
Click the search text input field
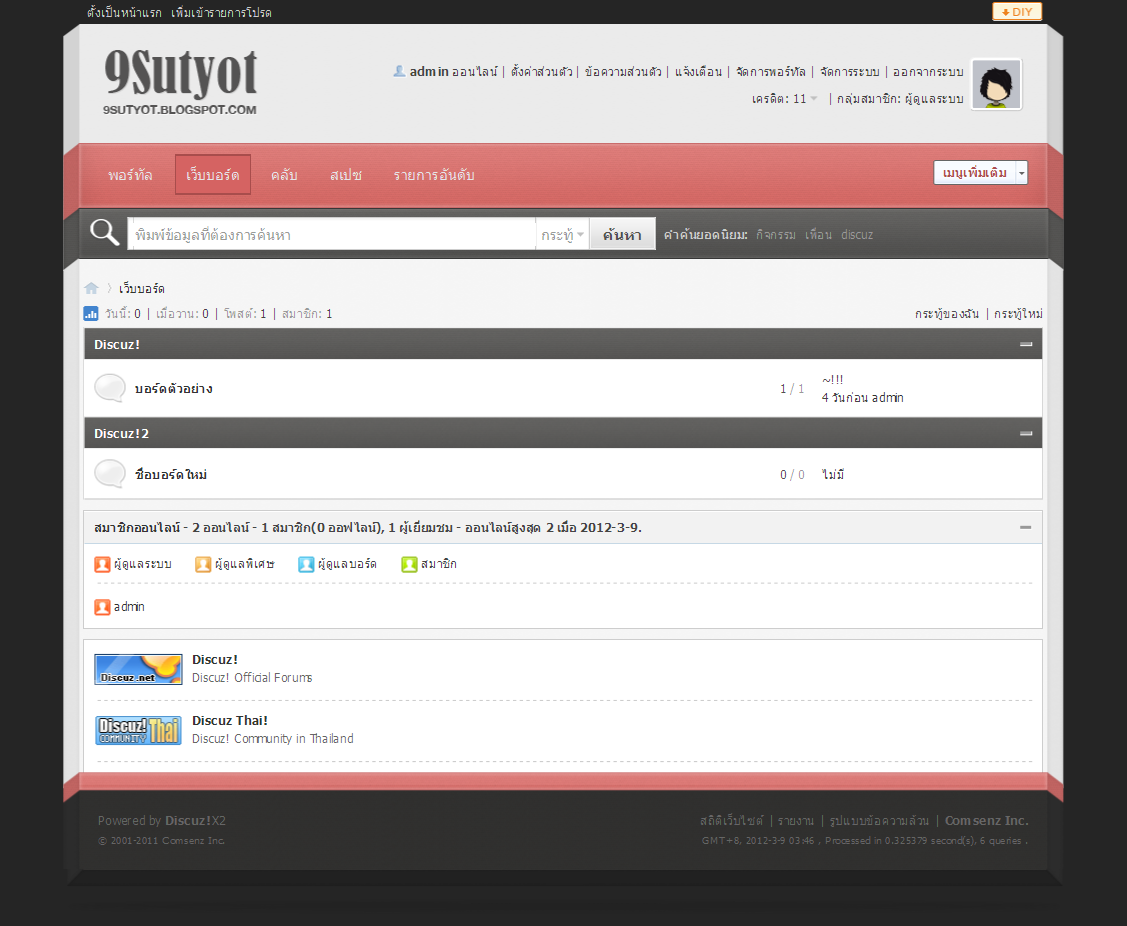(332, 234)
